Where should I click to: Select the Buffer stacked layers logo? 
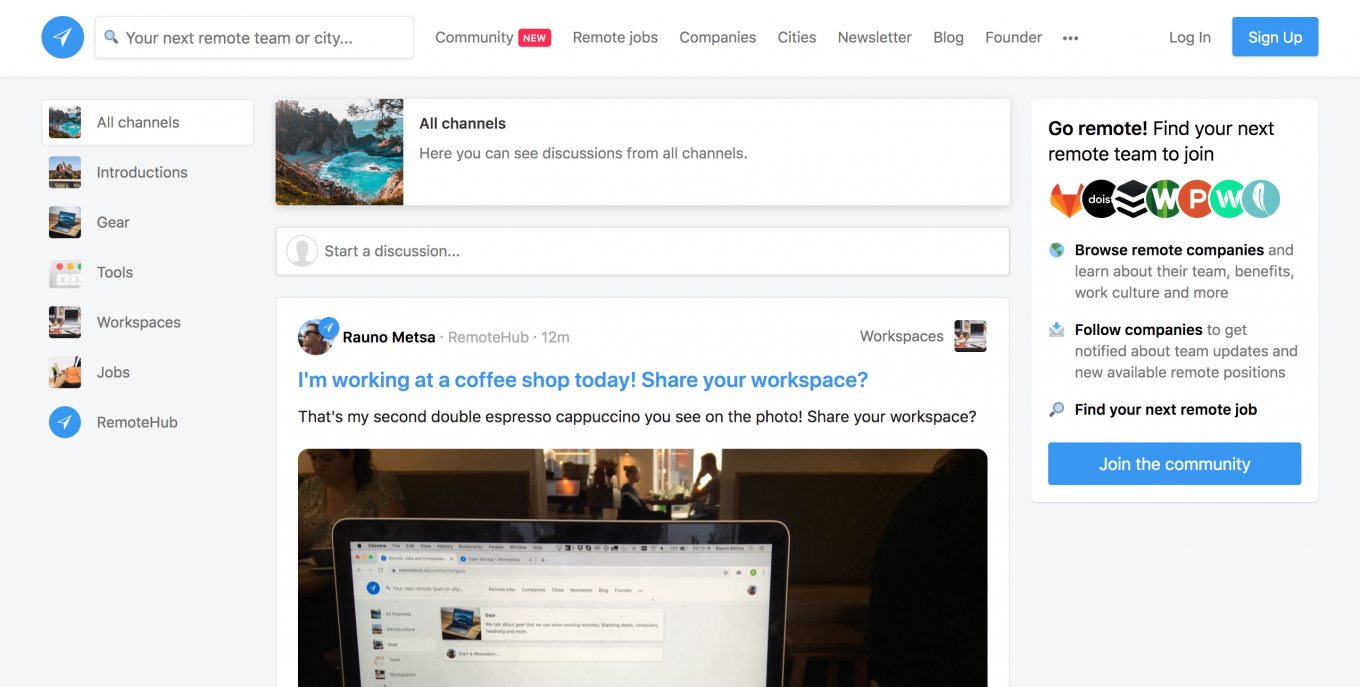click(1131, 199)
